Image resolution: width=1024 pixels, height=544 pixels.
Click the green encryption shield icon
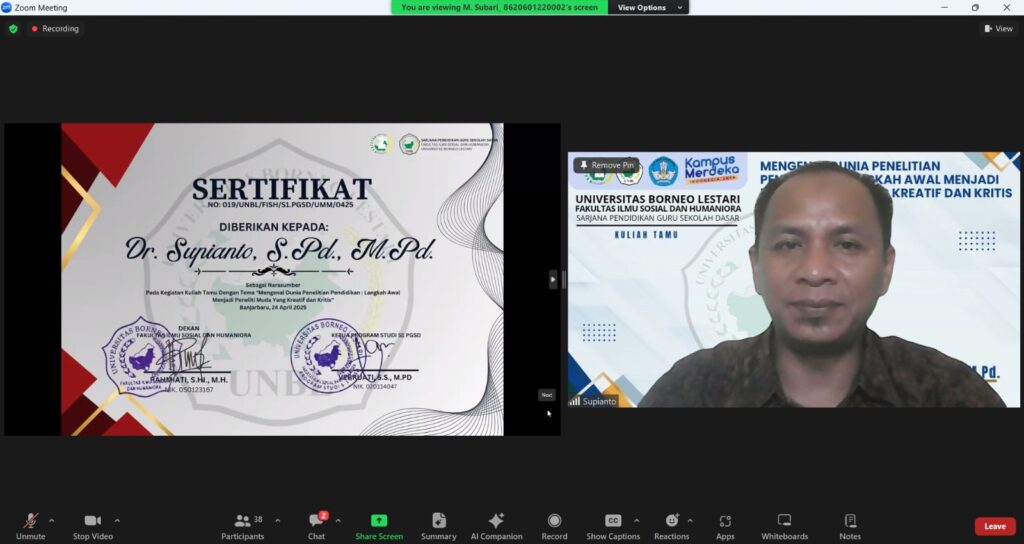click(x=13, y=29)
